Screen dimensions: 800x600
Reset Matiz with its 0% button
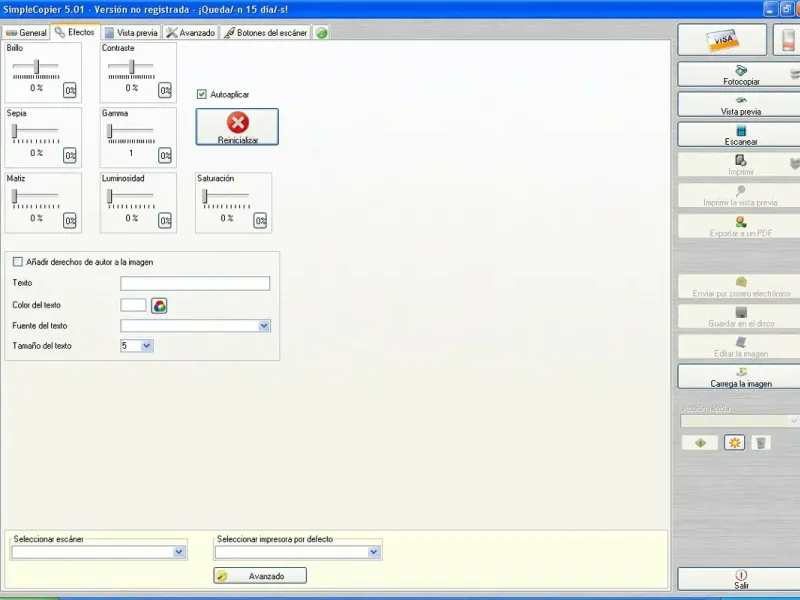(70, 220)
